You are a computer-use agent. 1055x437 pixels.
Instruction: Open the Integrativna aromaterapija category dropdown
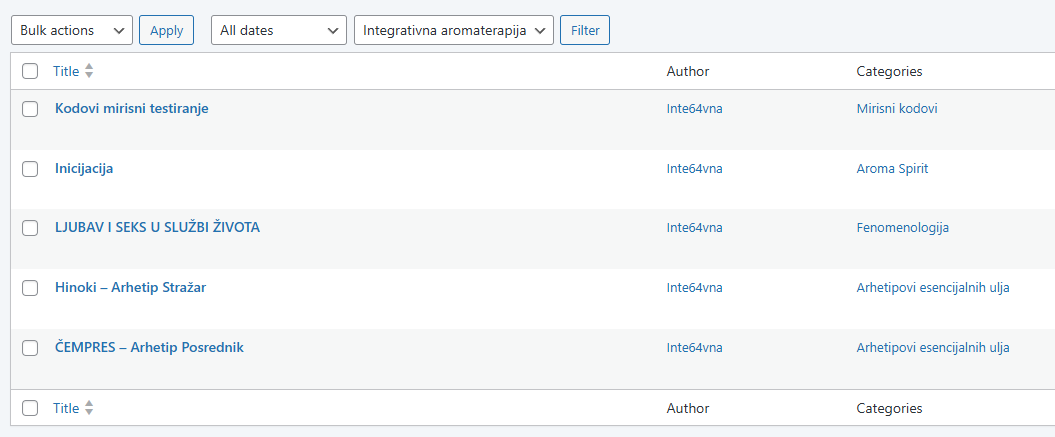(454, 30)
